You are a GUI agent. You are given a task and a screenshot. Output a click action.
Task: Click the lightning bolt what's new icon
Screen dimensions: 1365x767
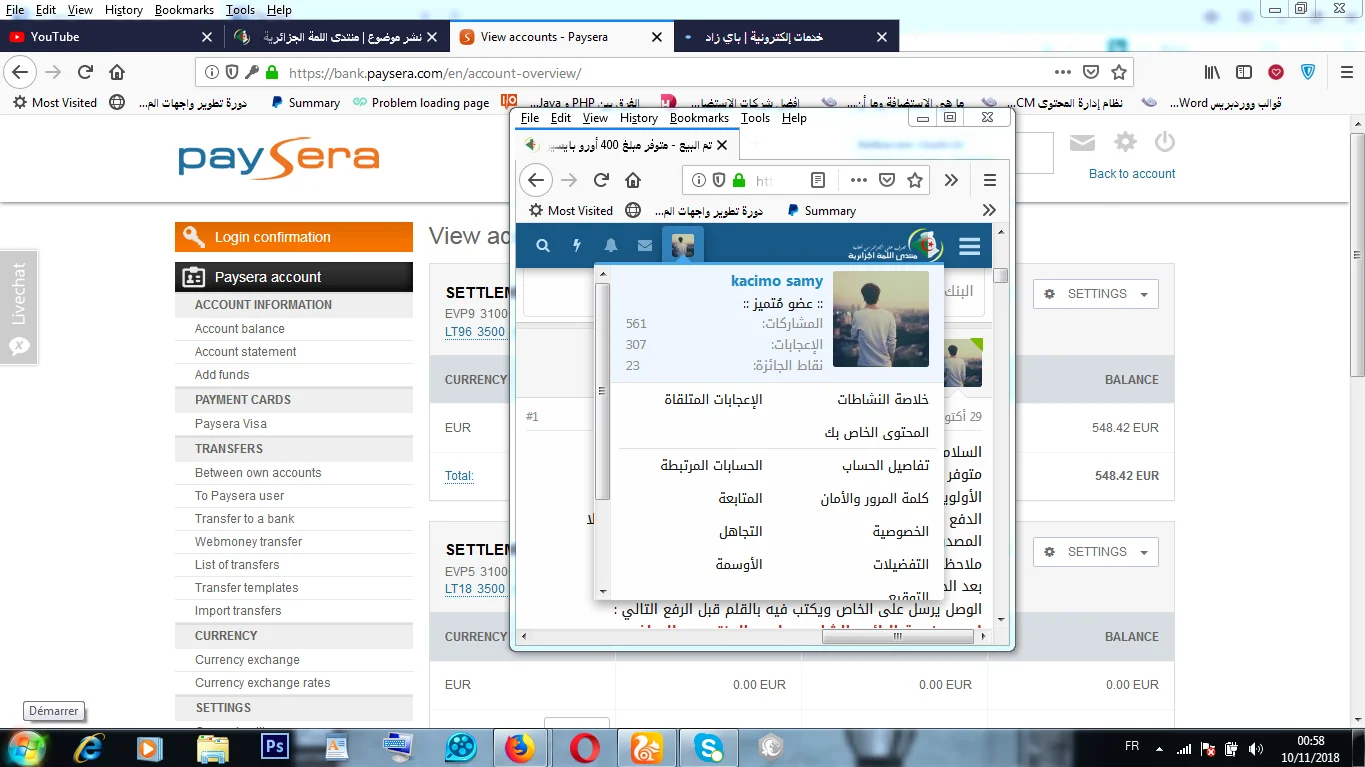click(577, 246)
